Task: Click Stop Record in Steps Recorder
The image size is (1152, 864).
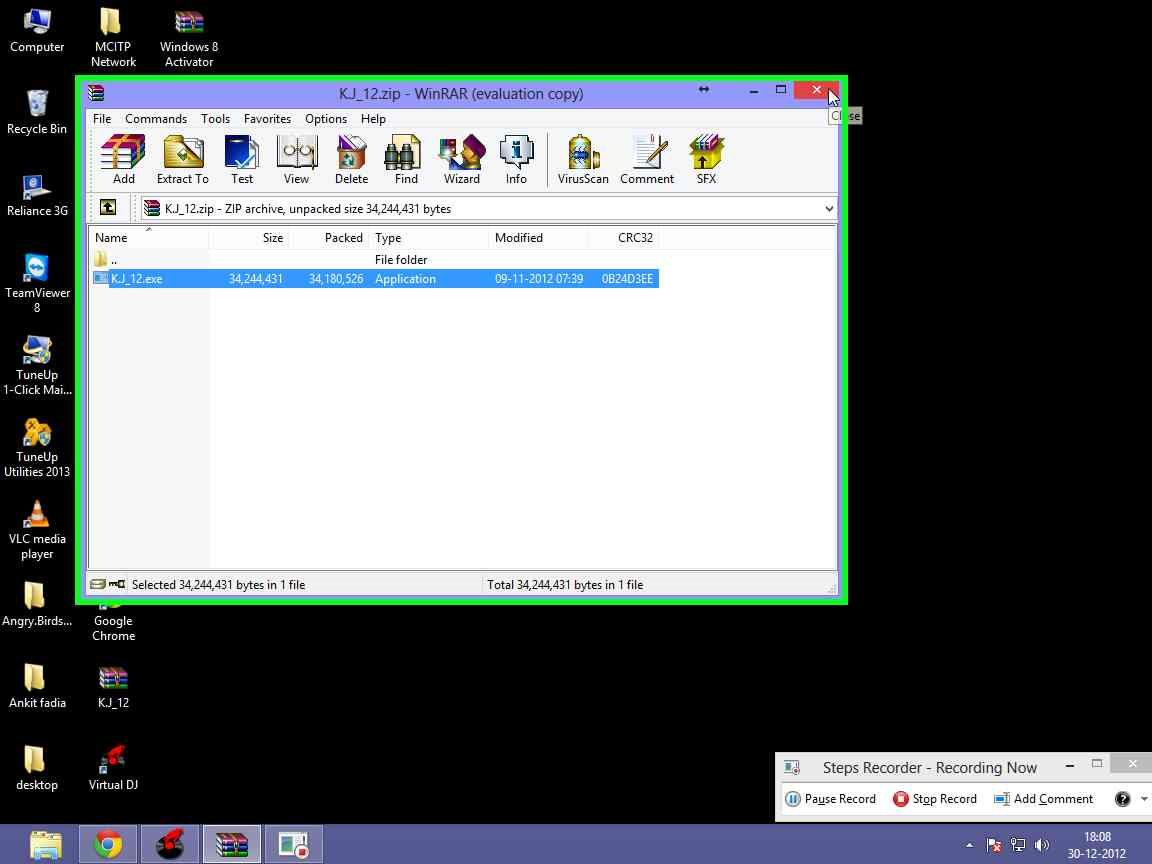Action: [935, 799]
